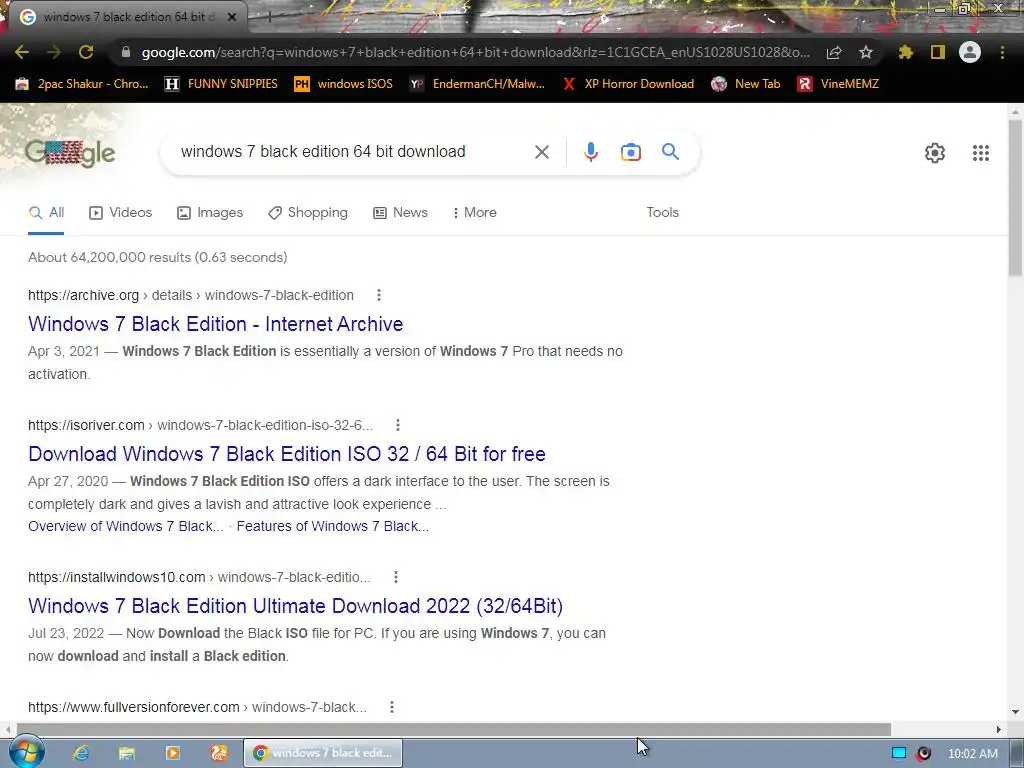This screenshot has height=768, width=1024.
Task: Click the vertical scrollbar thumb
Action: click(1015, 196)
